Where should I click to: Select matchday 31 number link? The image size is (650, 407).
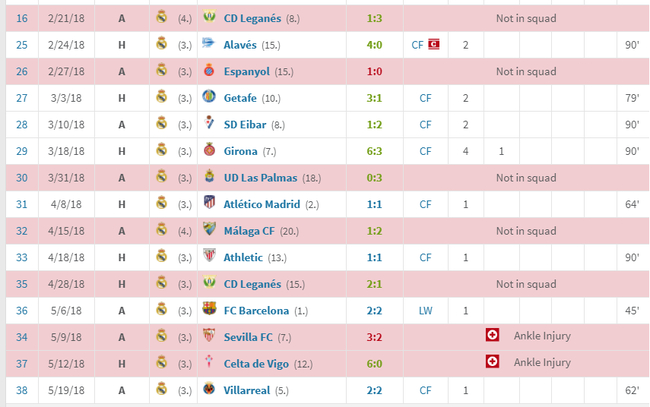pos(22,204)
